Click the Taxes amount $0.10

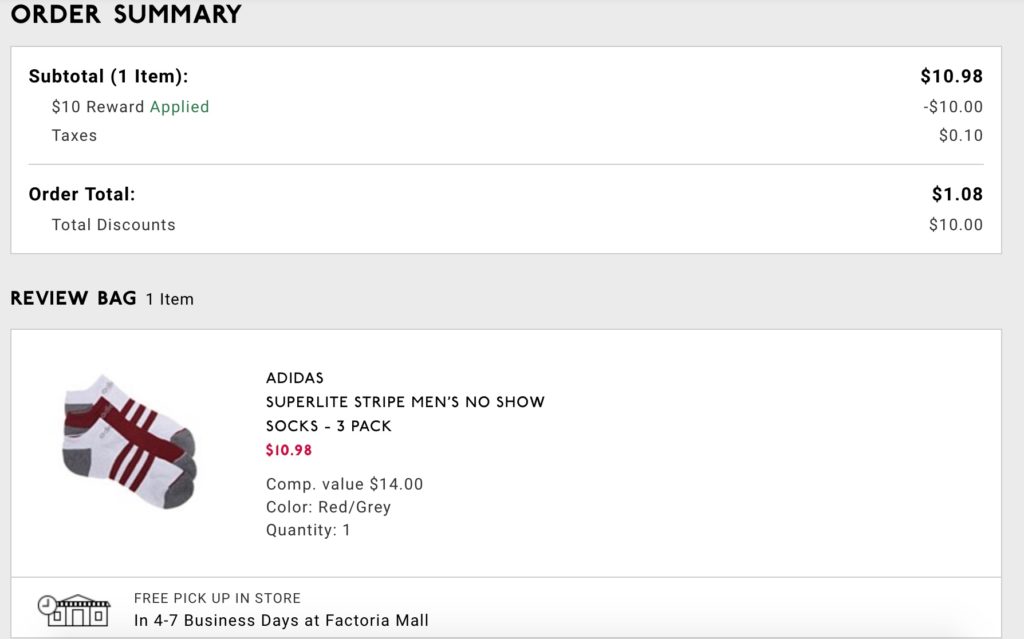961,135
